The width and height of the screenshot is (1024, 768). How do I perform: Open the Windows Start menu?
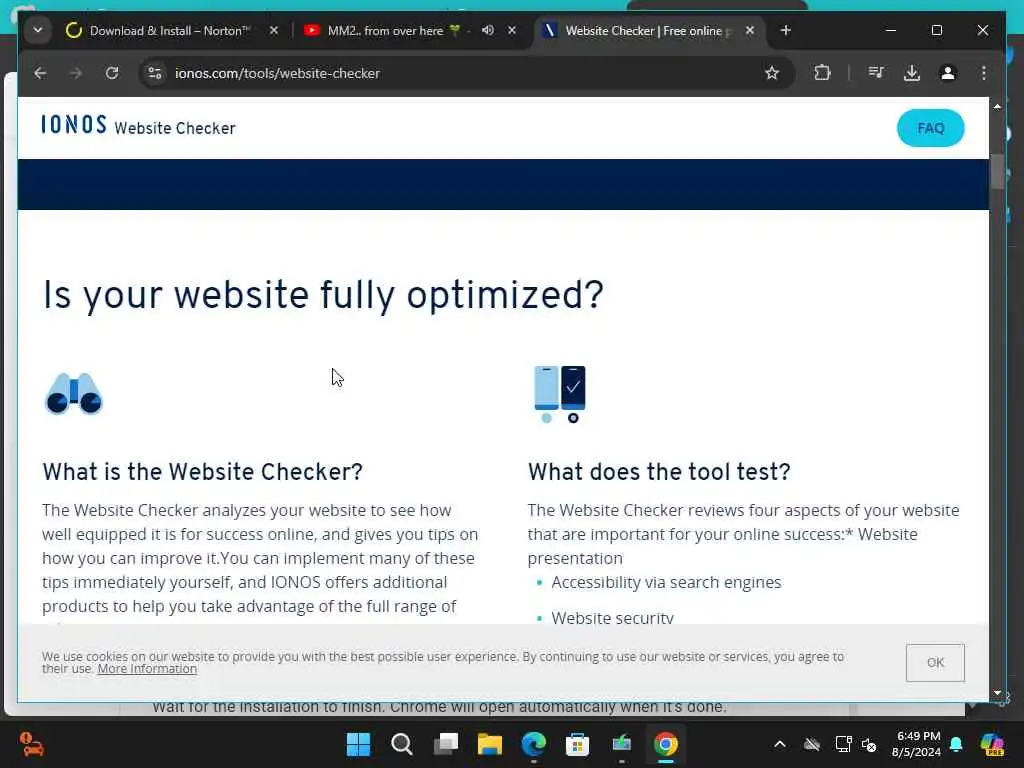pos(358,744)
